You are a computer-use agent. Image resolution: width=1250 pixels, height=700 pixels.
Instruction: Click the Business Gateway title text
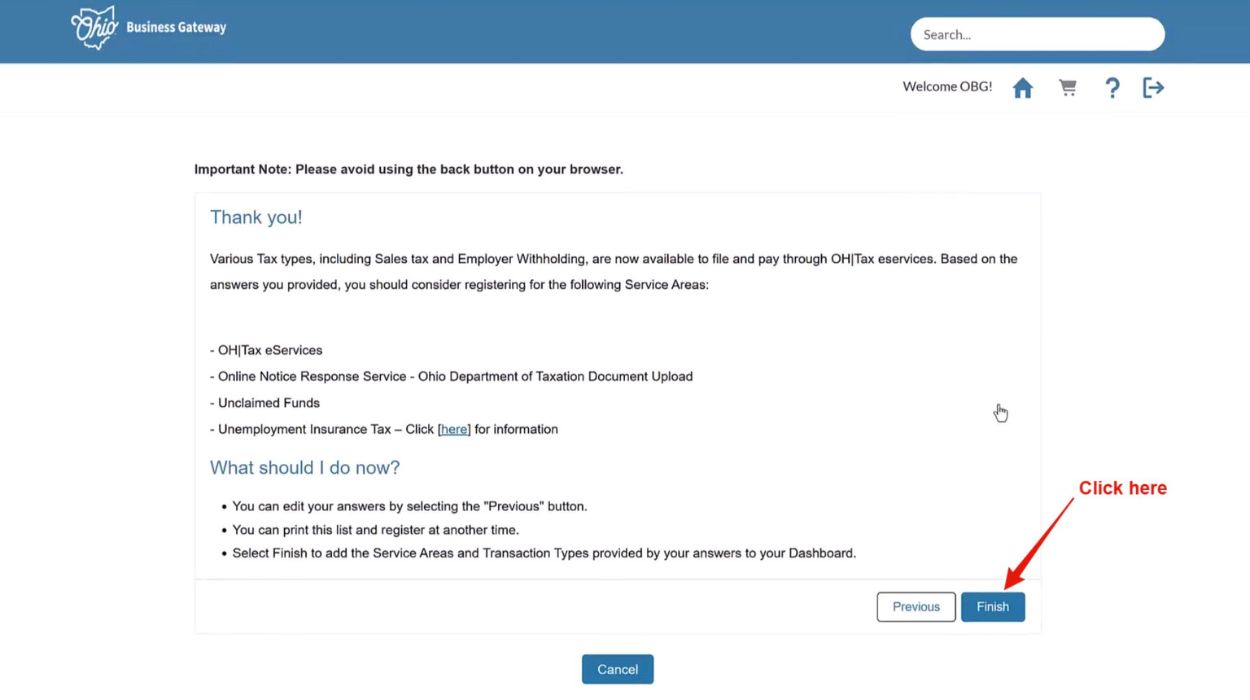click(x=176, y=28)
